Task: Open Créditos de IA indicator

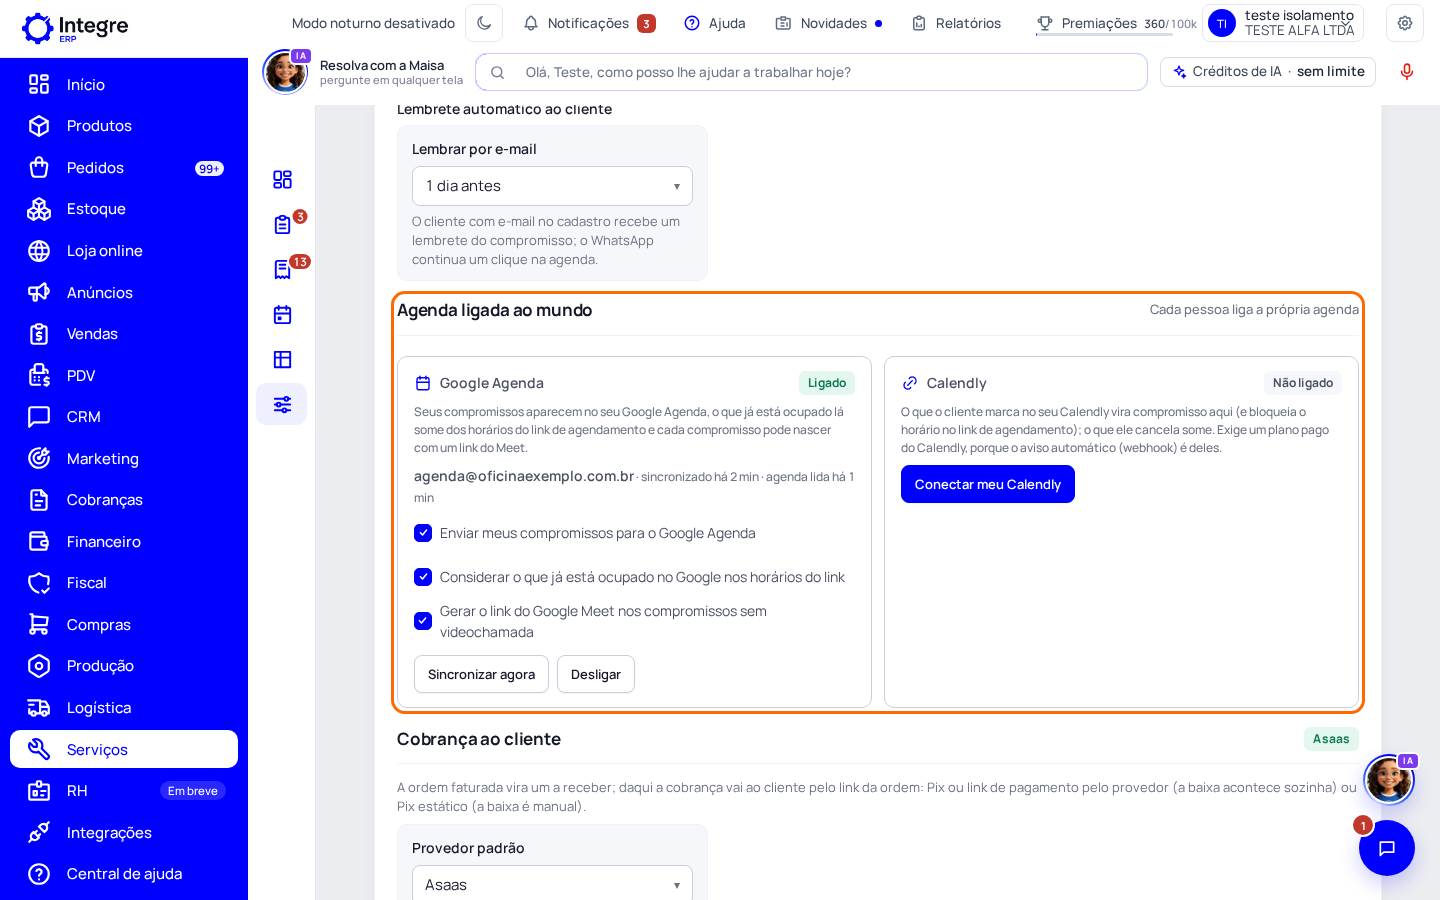Action: [x=1268, y=72]
